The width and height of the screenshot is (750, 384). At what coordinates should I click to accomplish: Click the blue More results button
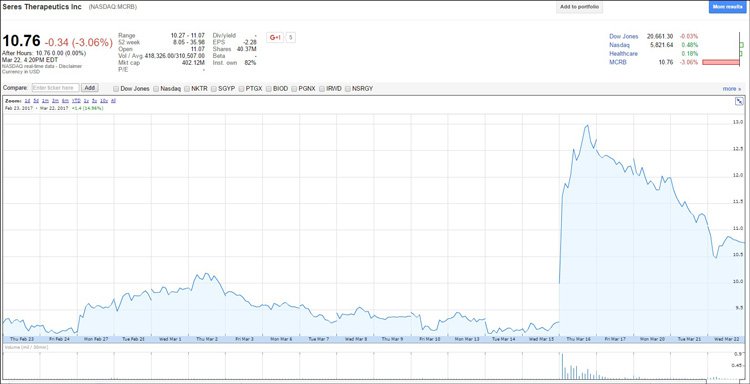[x=728, y=7]
